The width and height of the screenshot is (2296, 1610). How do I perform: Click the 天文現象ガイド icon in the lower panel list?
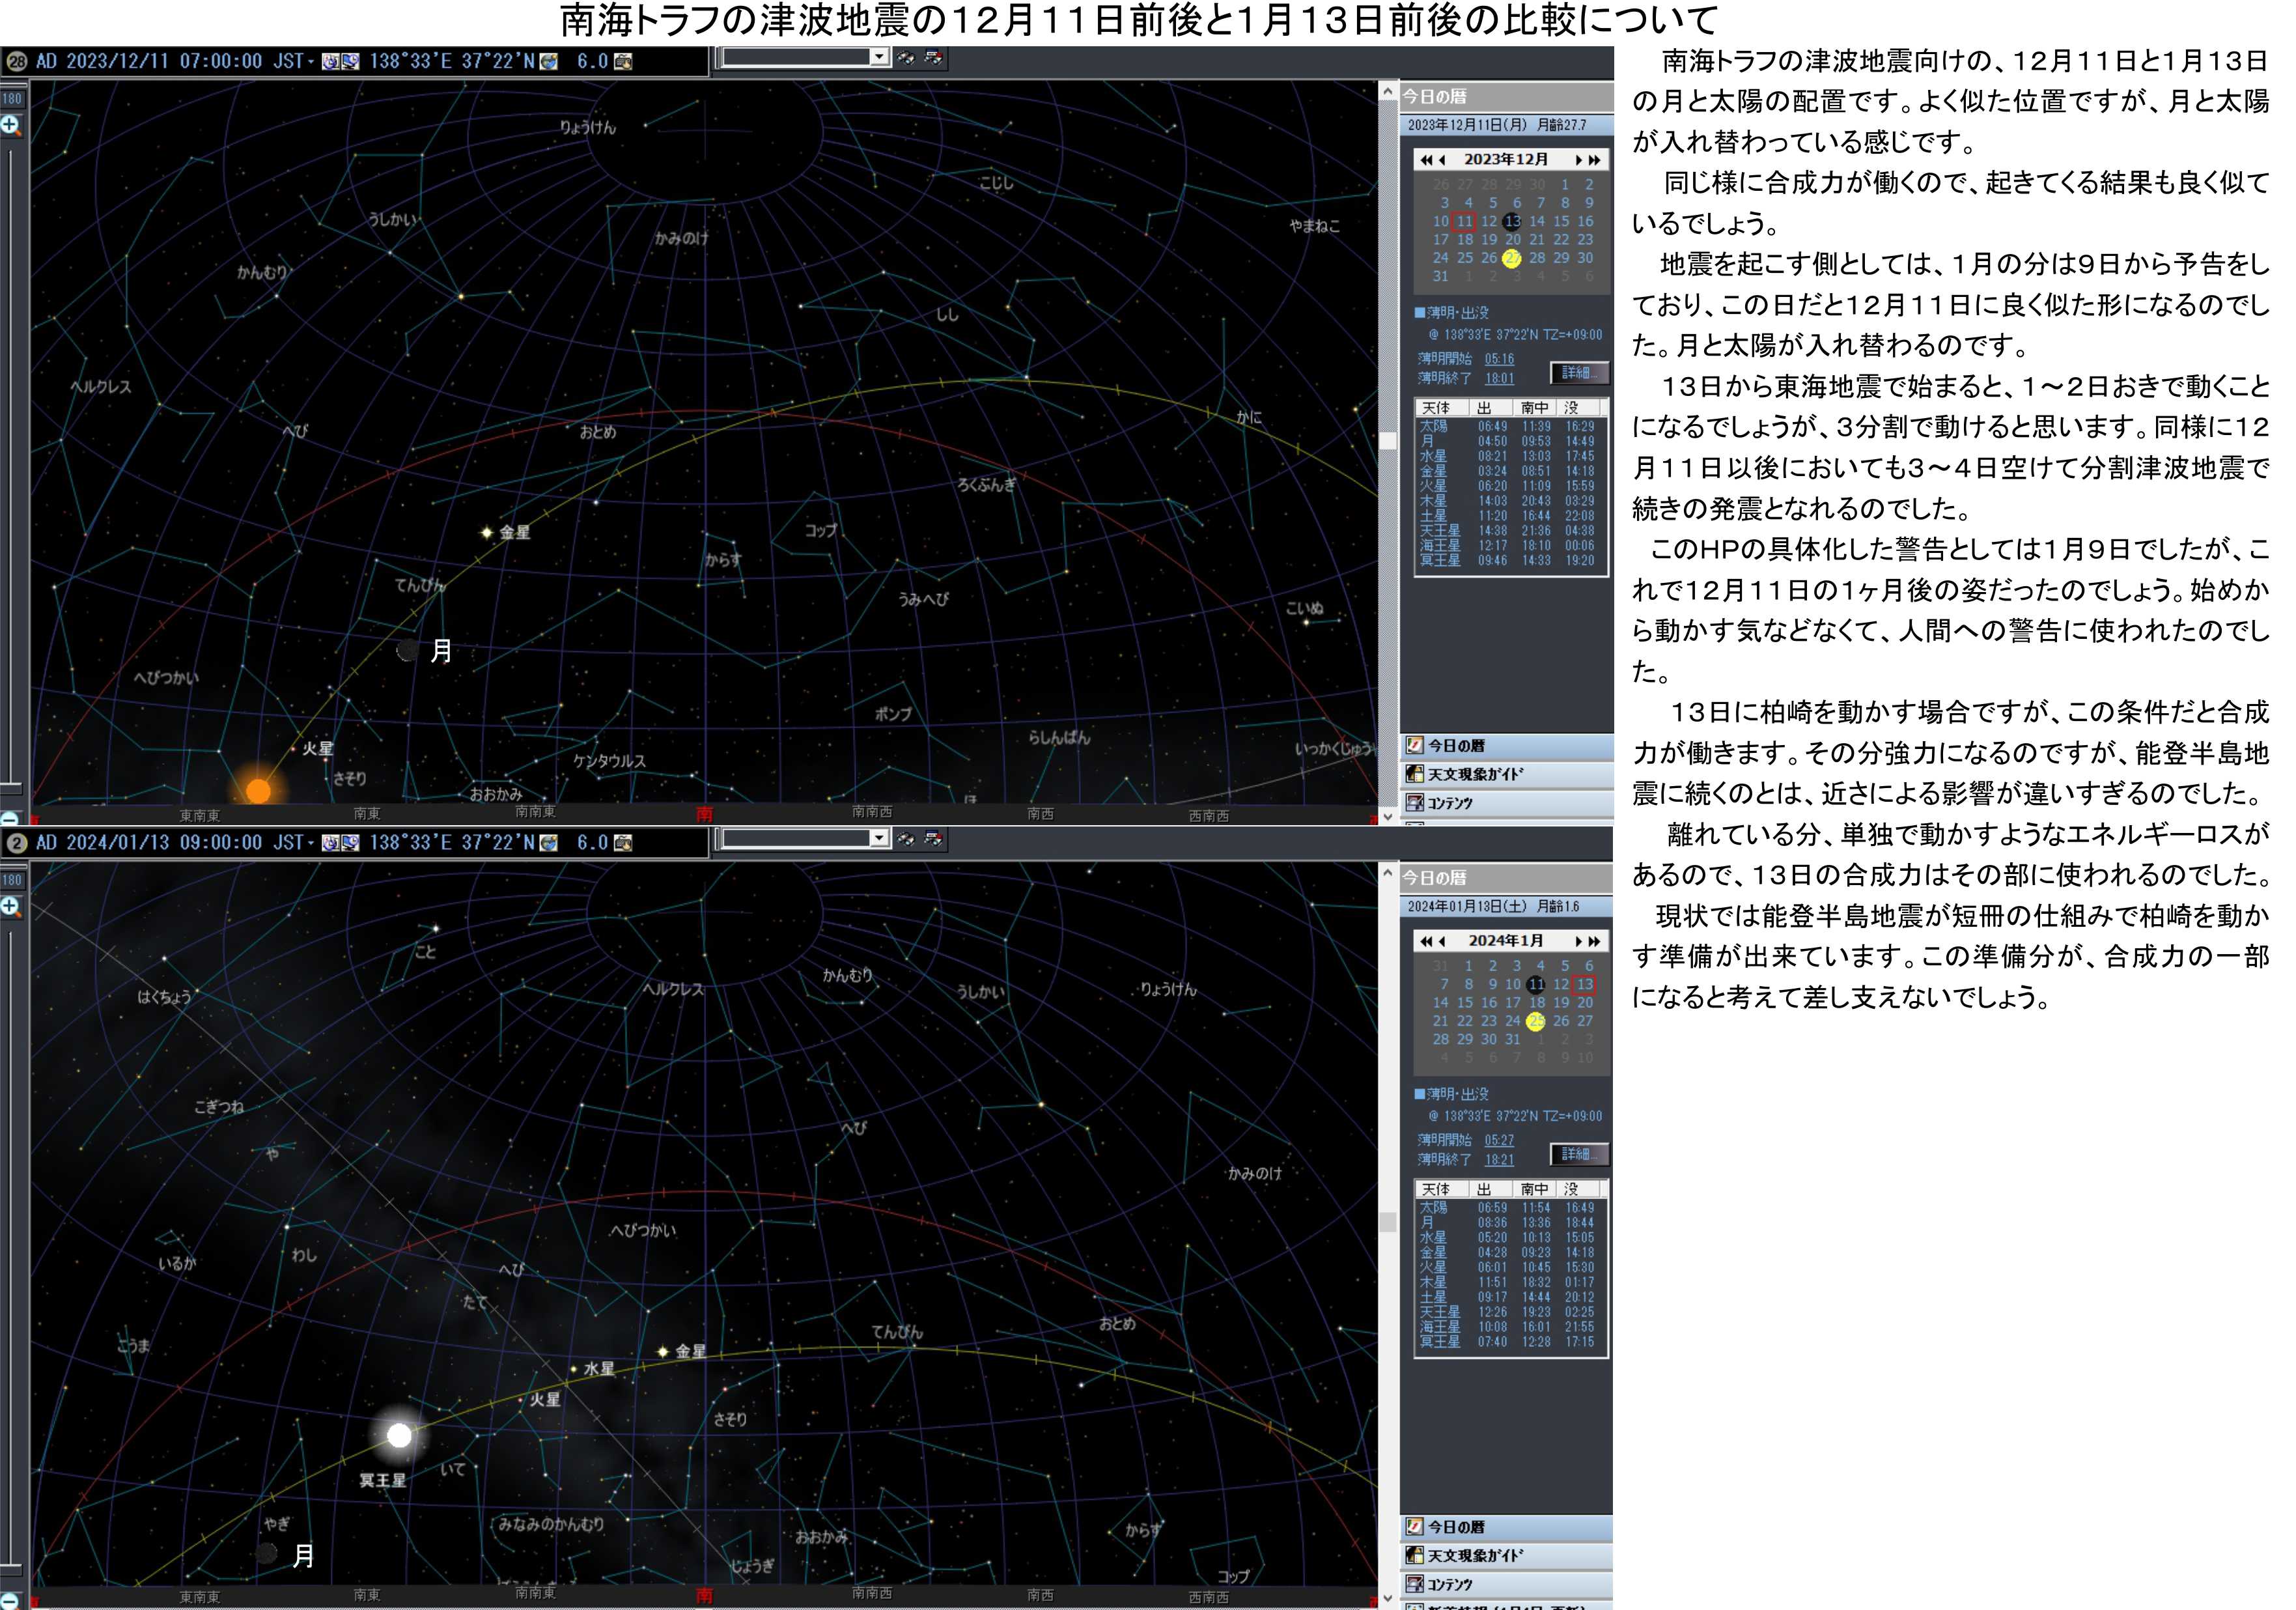tap(1414, 1556)
